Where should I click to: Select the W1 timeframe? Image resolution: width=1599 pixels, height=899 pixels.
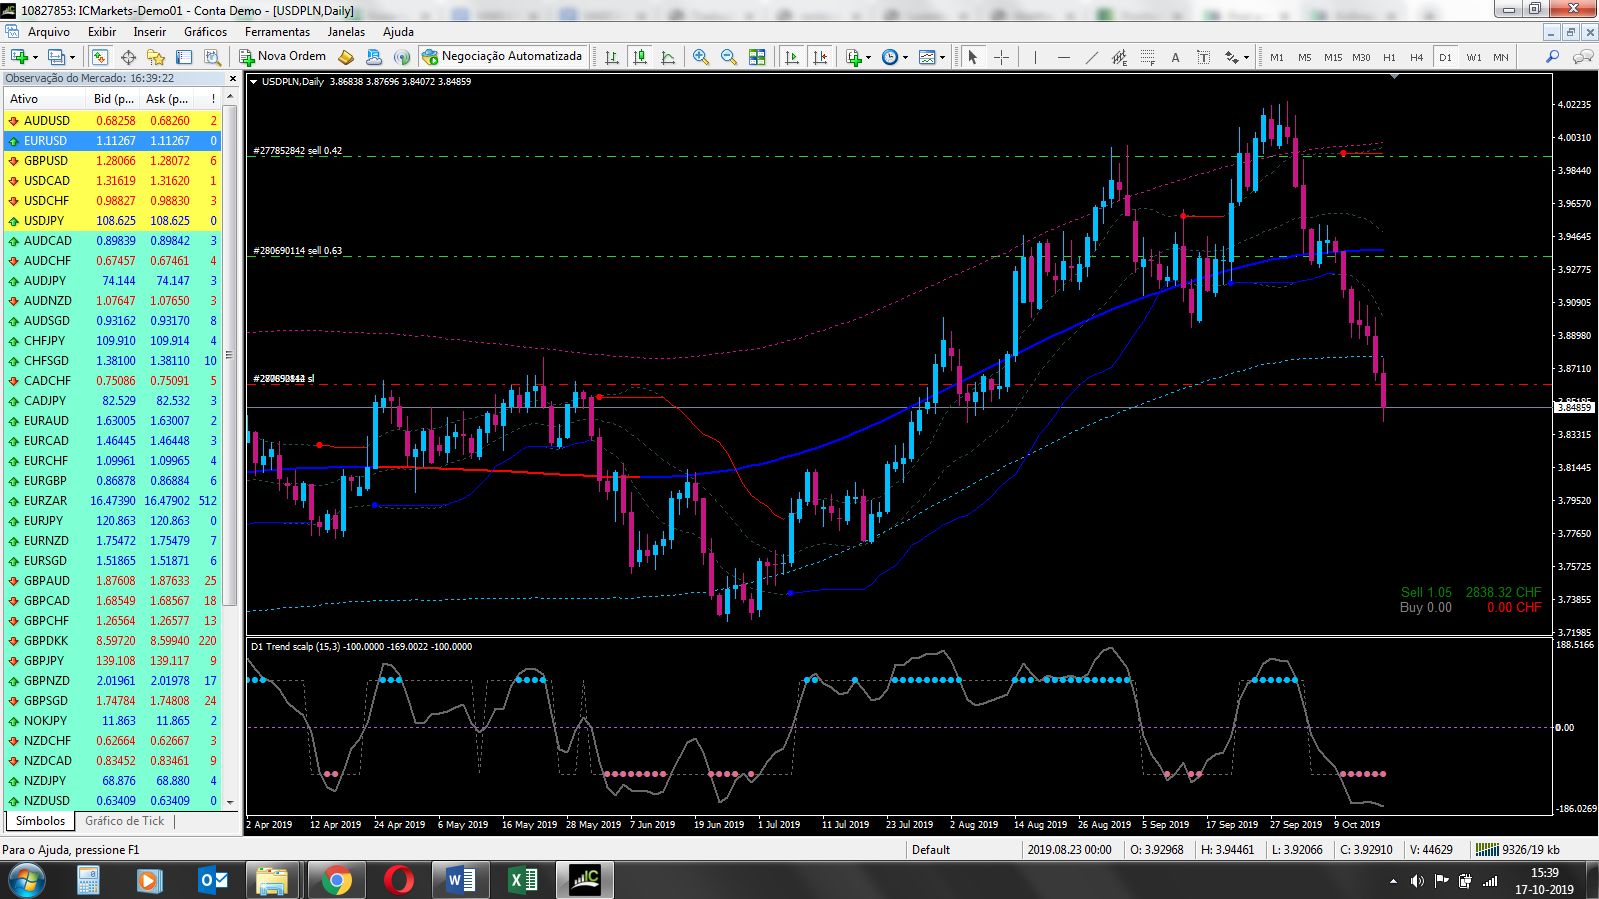click(x=1474, y=57)
